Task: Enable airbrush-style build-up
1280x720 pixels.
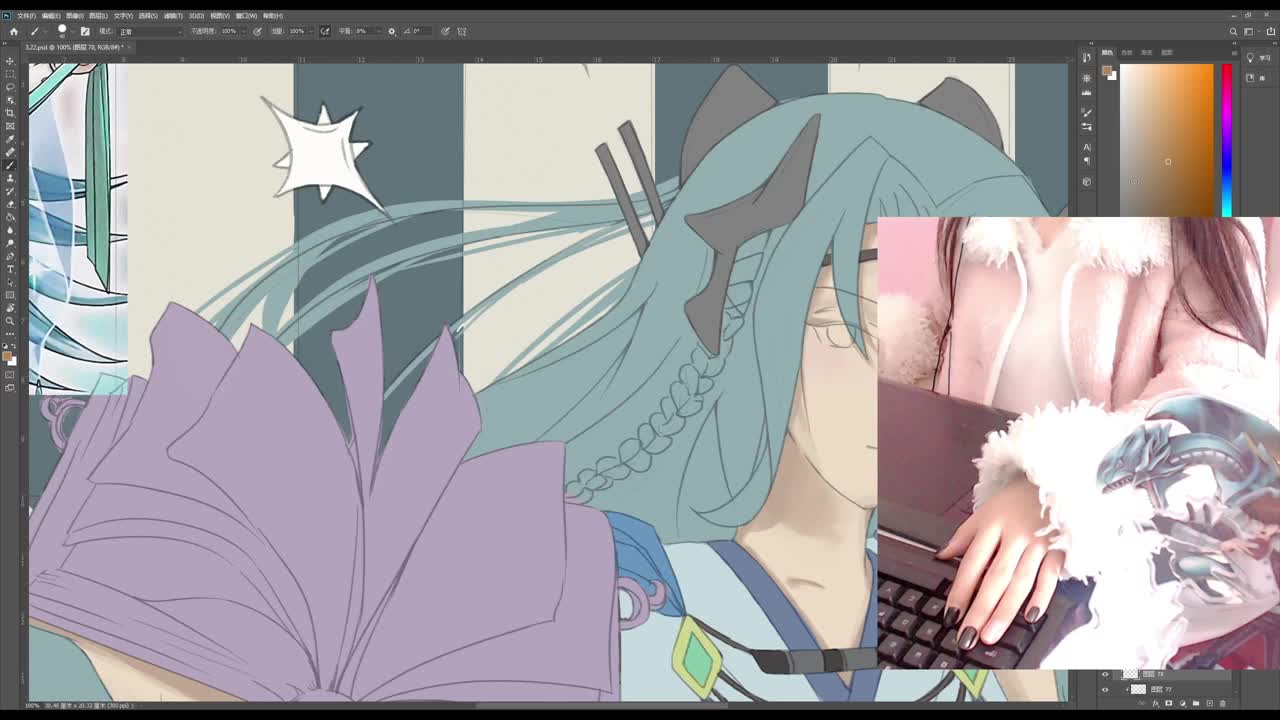Action: (x=325, y=31)
